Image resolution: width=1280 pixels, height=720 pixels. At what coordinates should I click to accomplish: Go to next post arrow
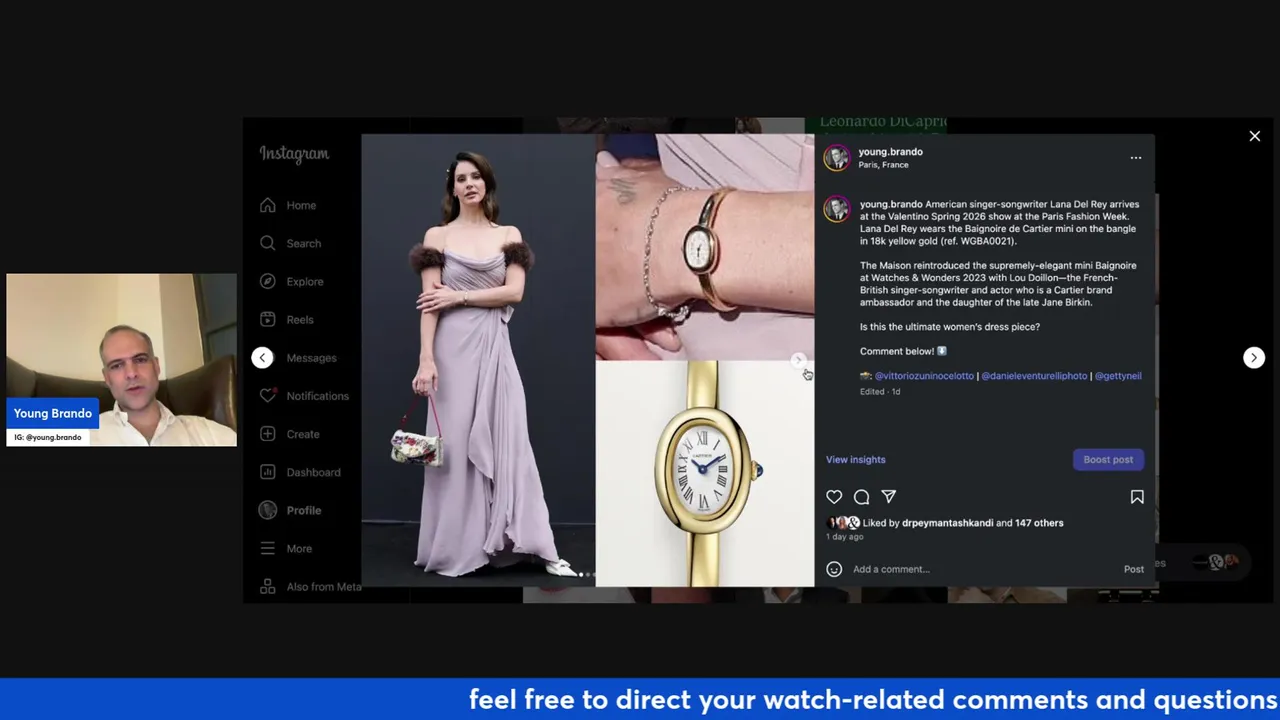pyautogui.click(x=1253, y=358)
